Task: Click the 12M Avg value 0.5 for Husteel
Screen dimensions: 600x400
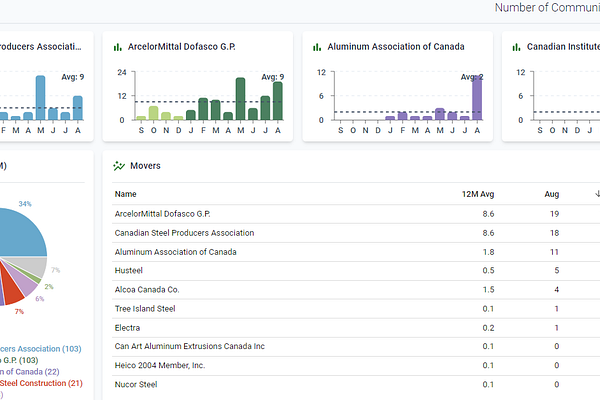Action: (488, 271)
